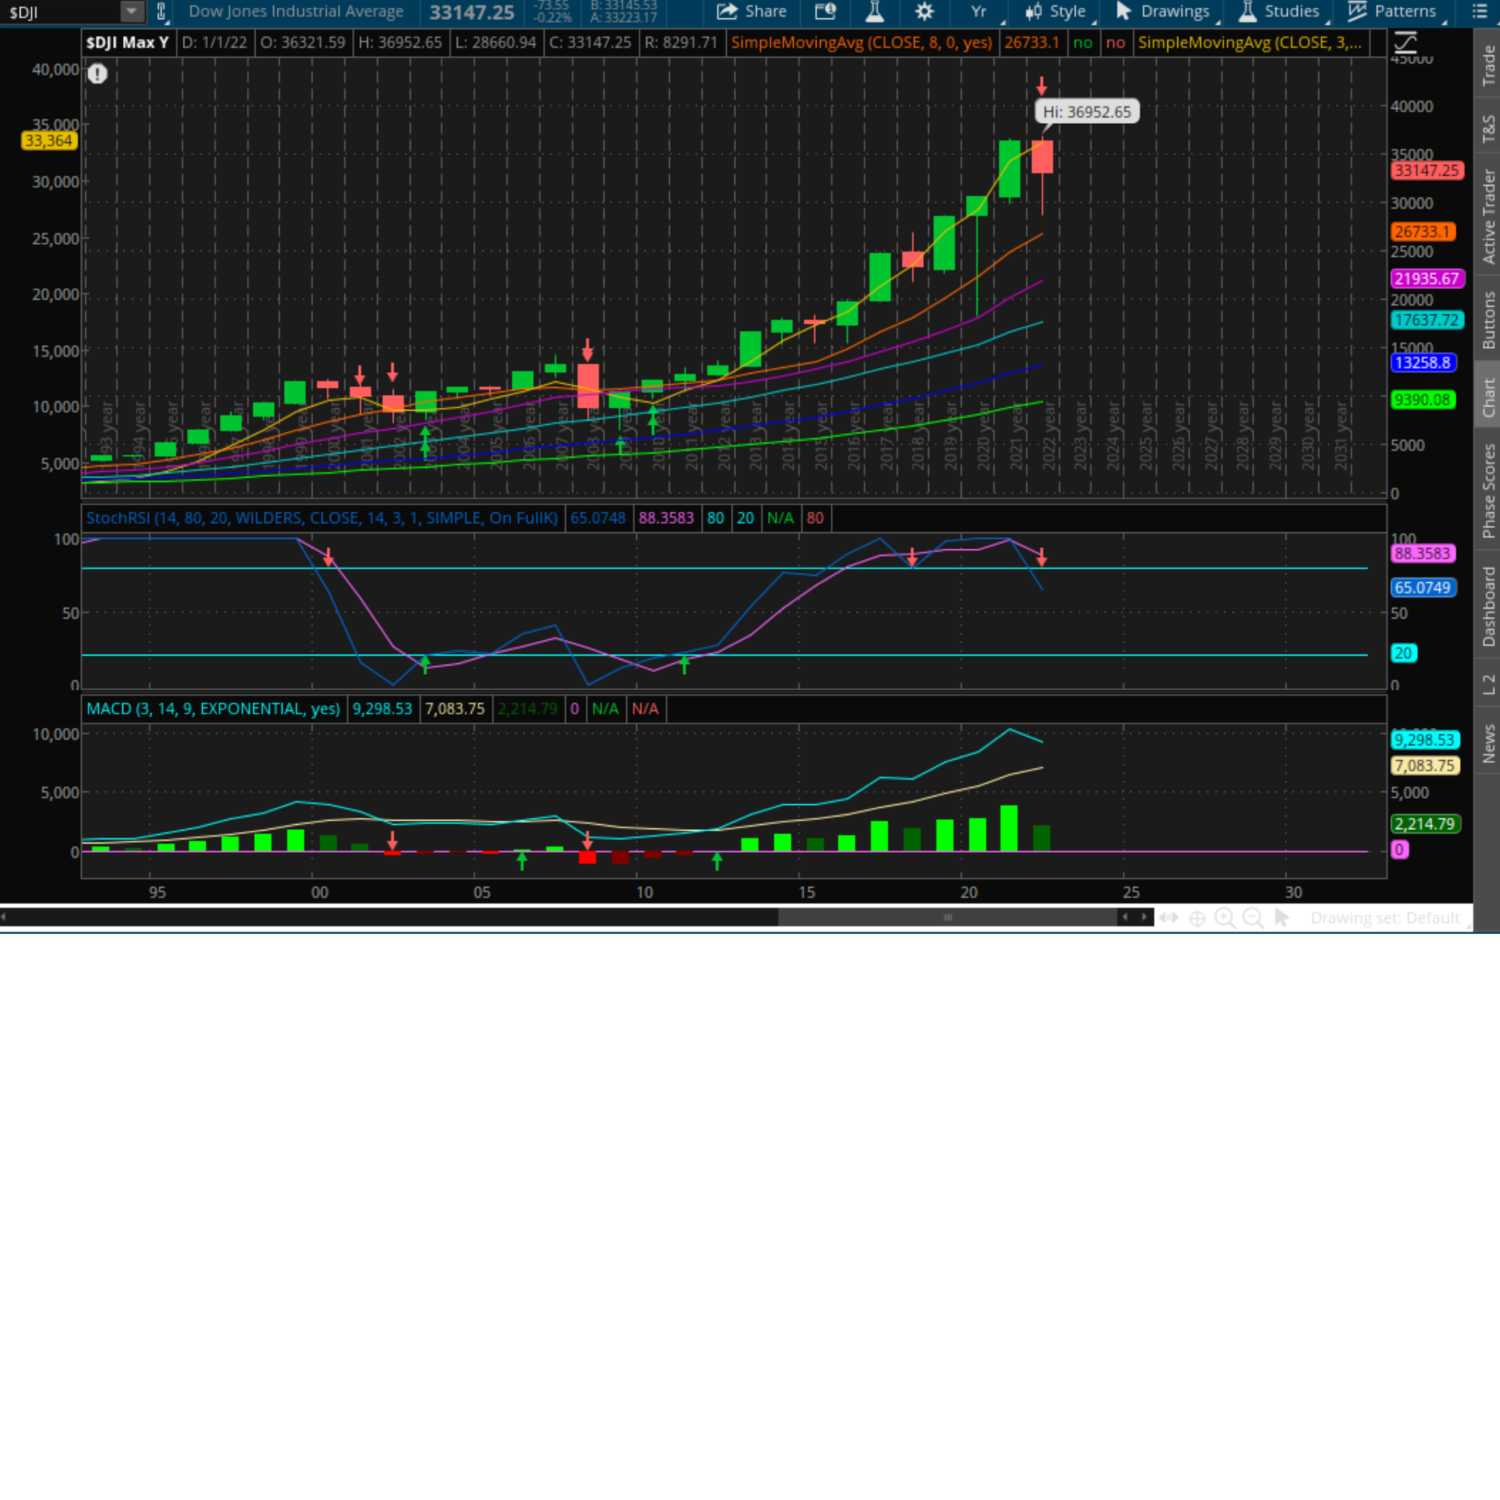The width and height of the screenshot is (1500, 1500).
Task: Open chart settings gear icon
Action: pyautogui.click(x=924, y=12)
